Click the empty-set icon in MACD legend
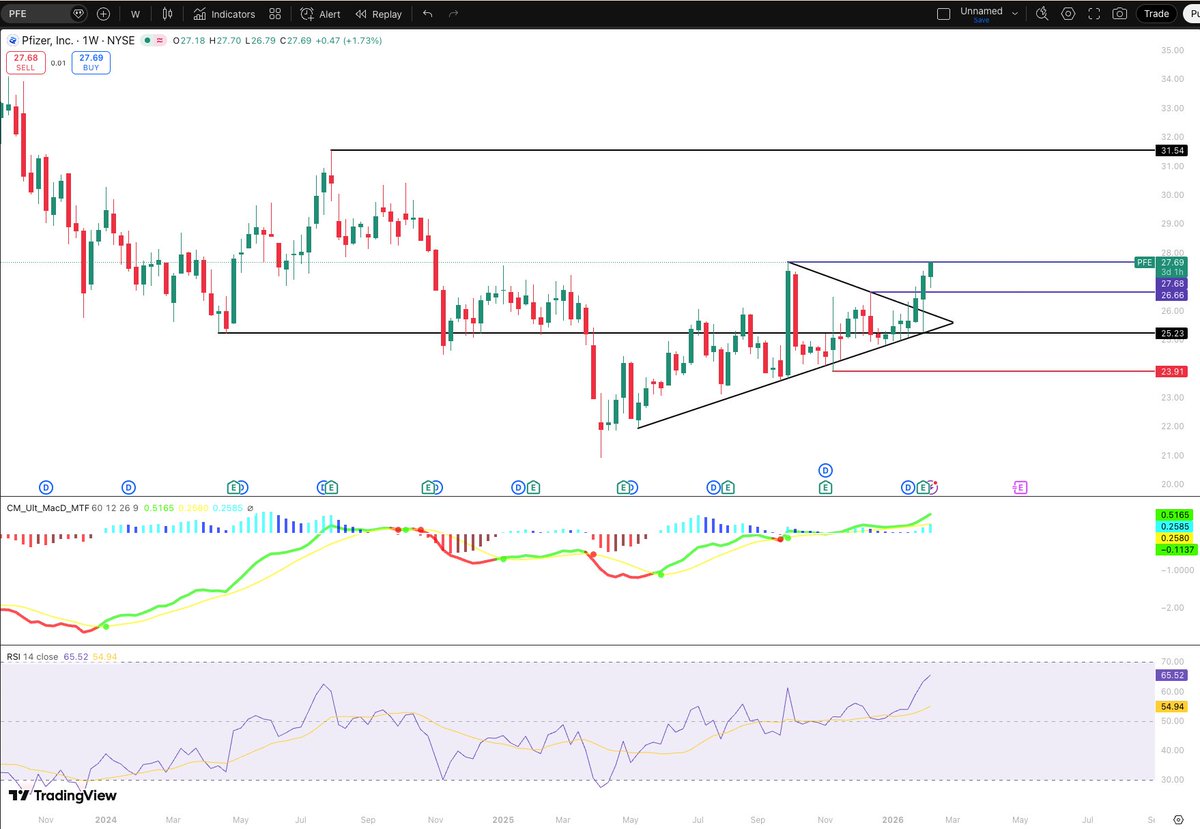Screen dimensions: 1200x829 click(x=250, y=509)
